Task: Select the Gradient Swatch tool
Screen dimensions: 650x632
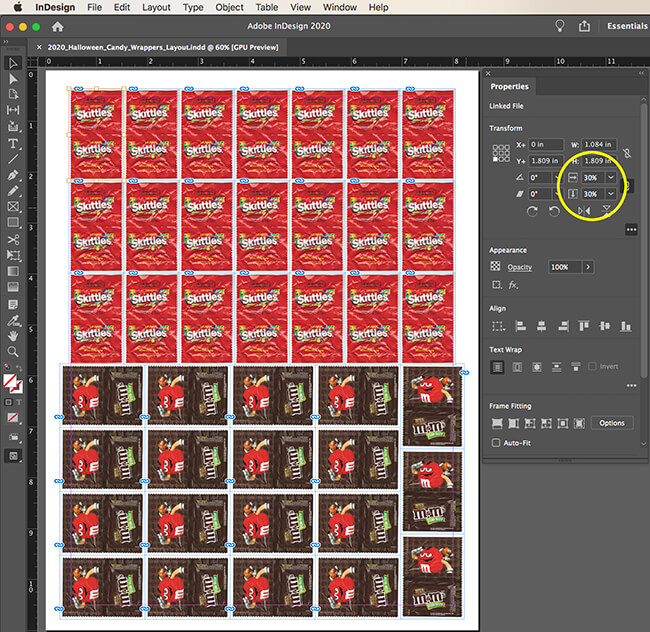Action: pyautogui.click(x=13, y=271)
